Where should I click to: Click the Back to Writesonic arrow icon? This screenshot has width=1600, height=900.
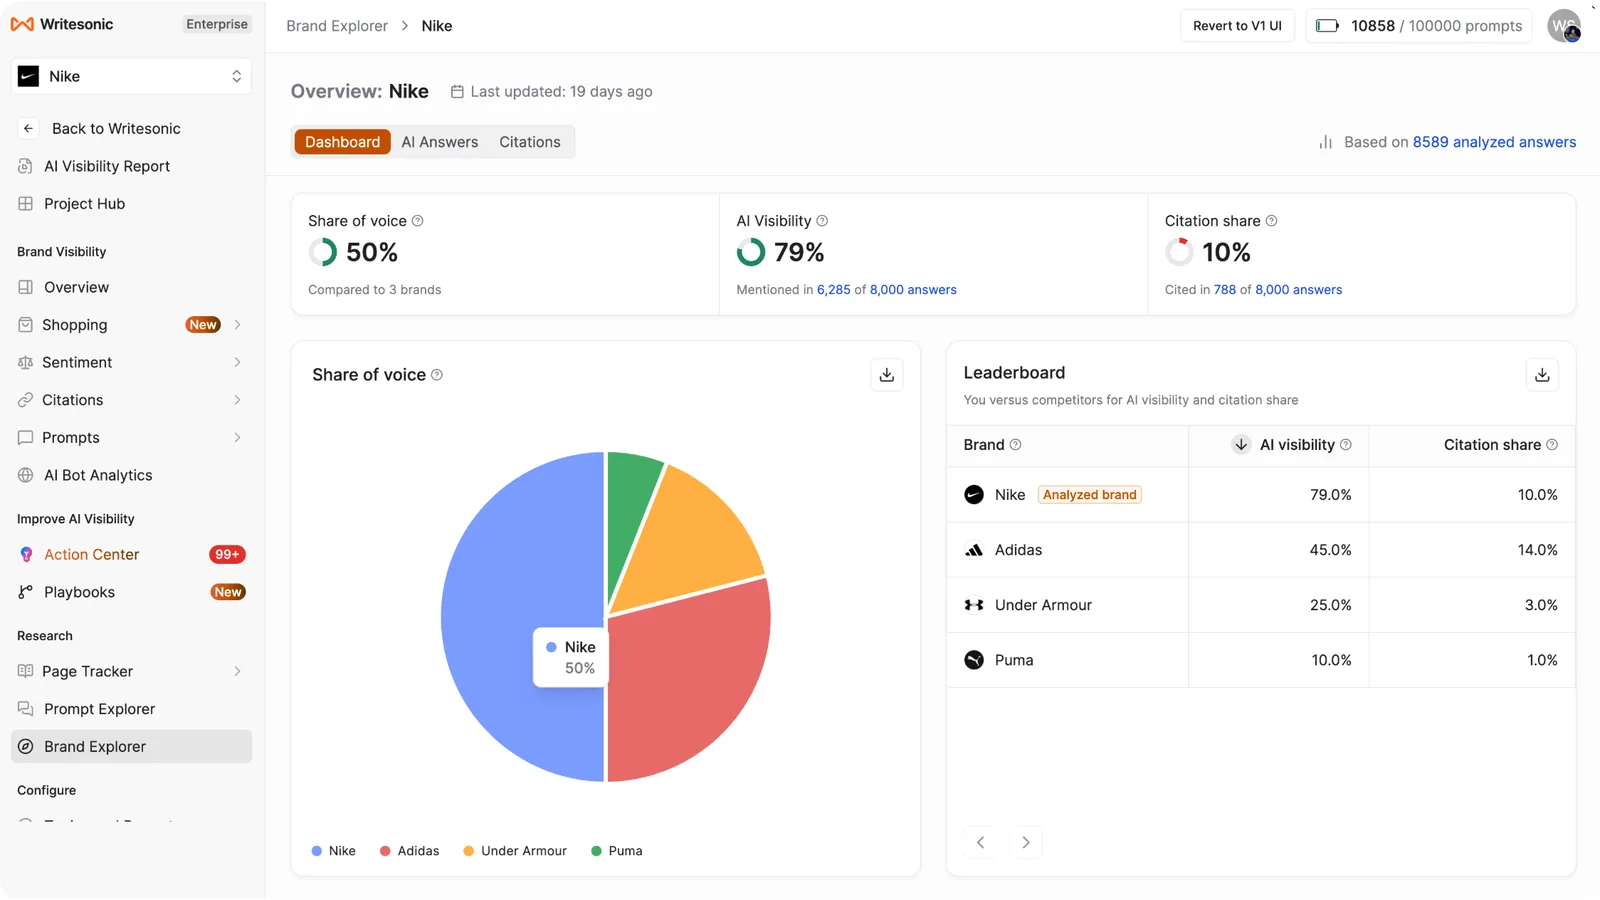coord(28,129)
